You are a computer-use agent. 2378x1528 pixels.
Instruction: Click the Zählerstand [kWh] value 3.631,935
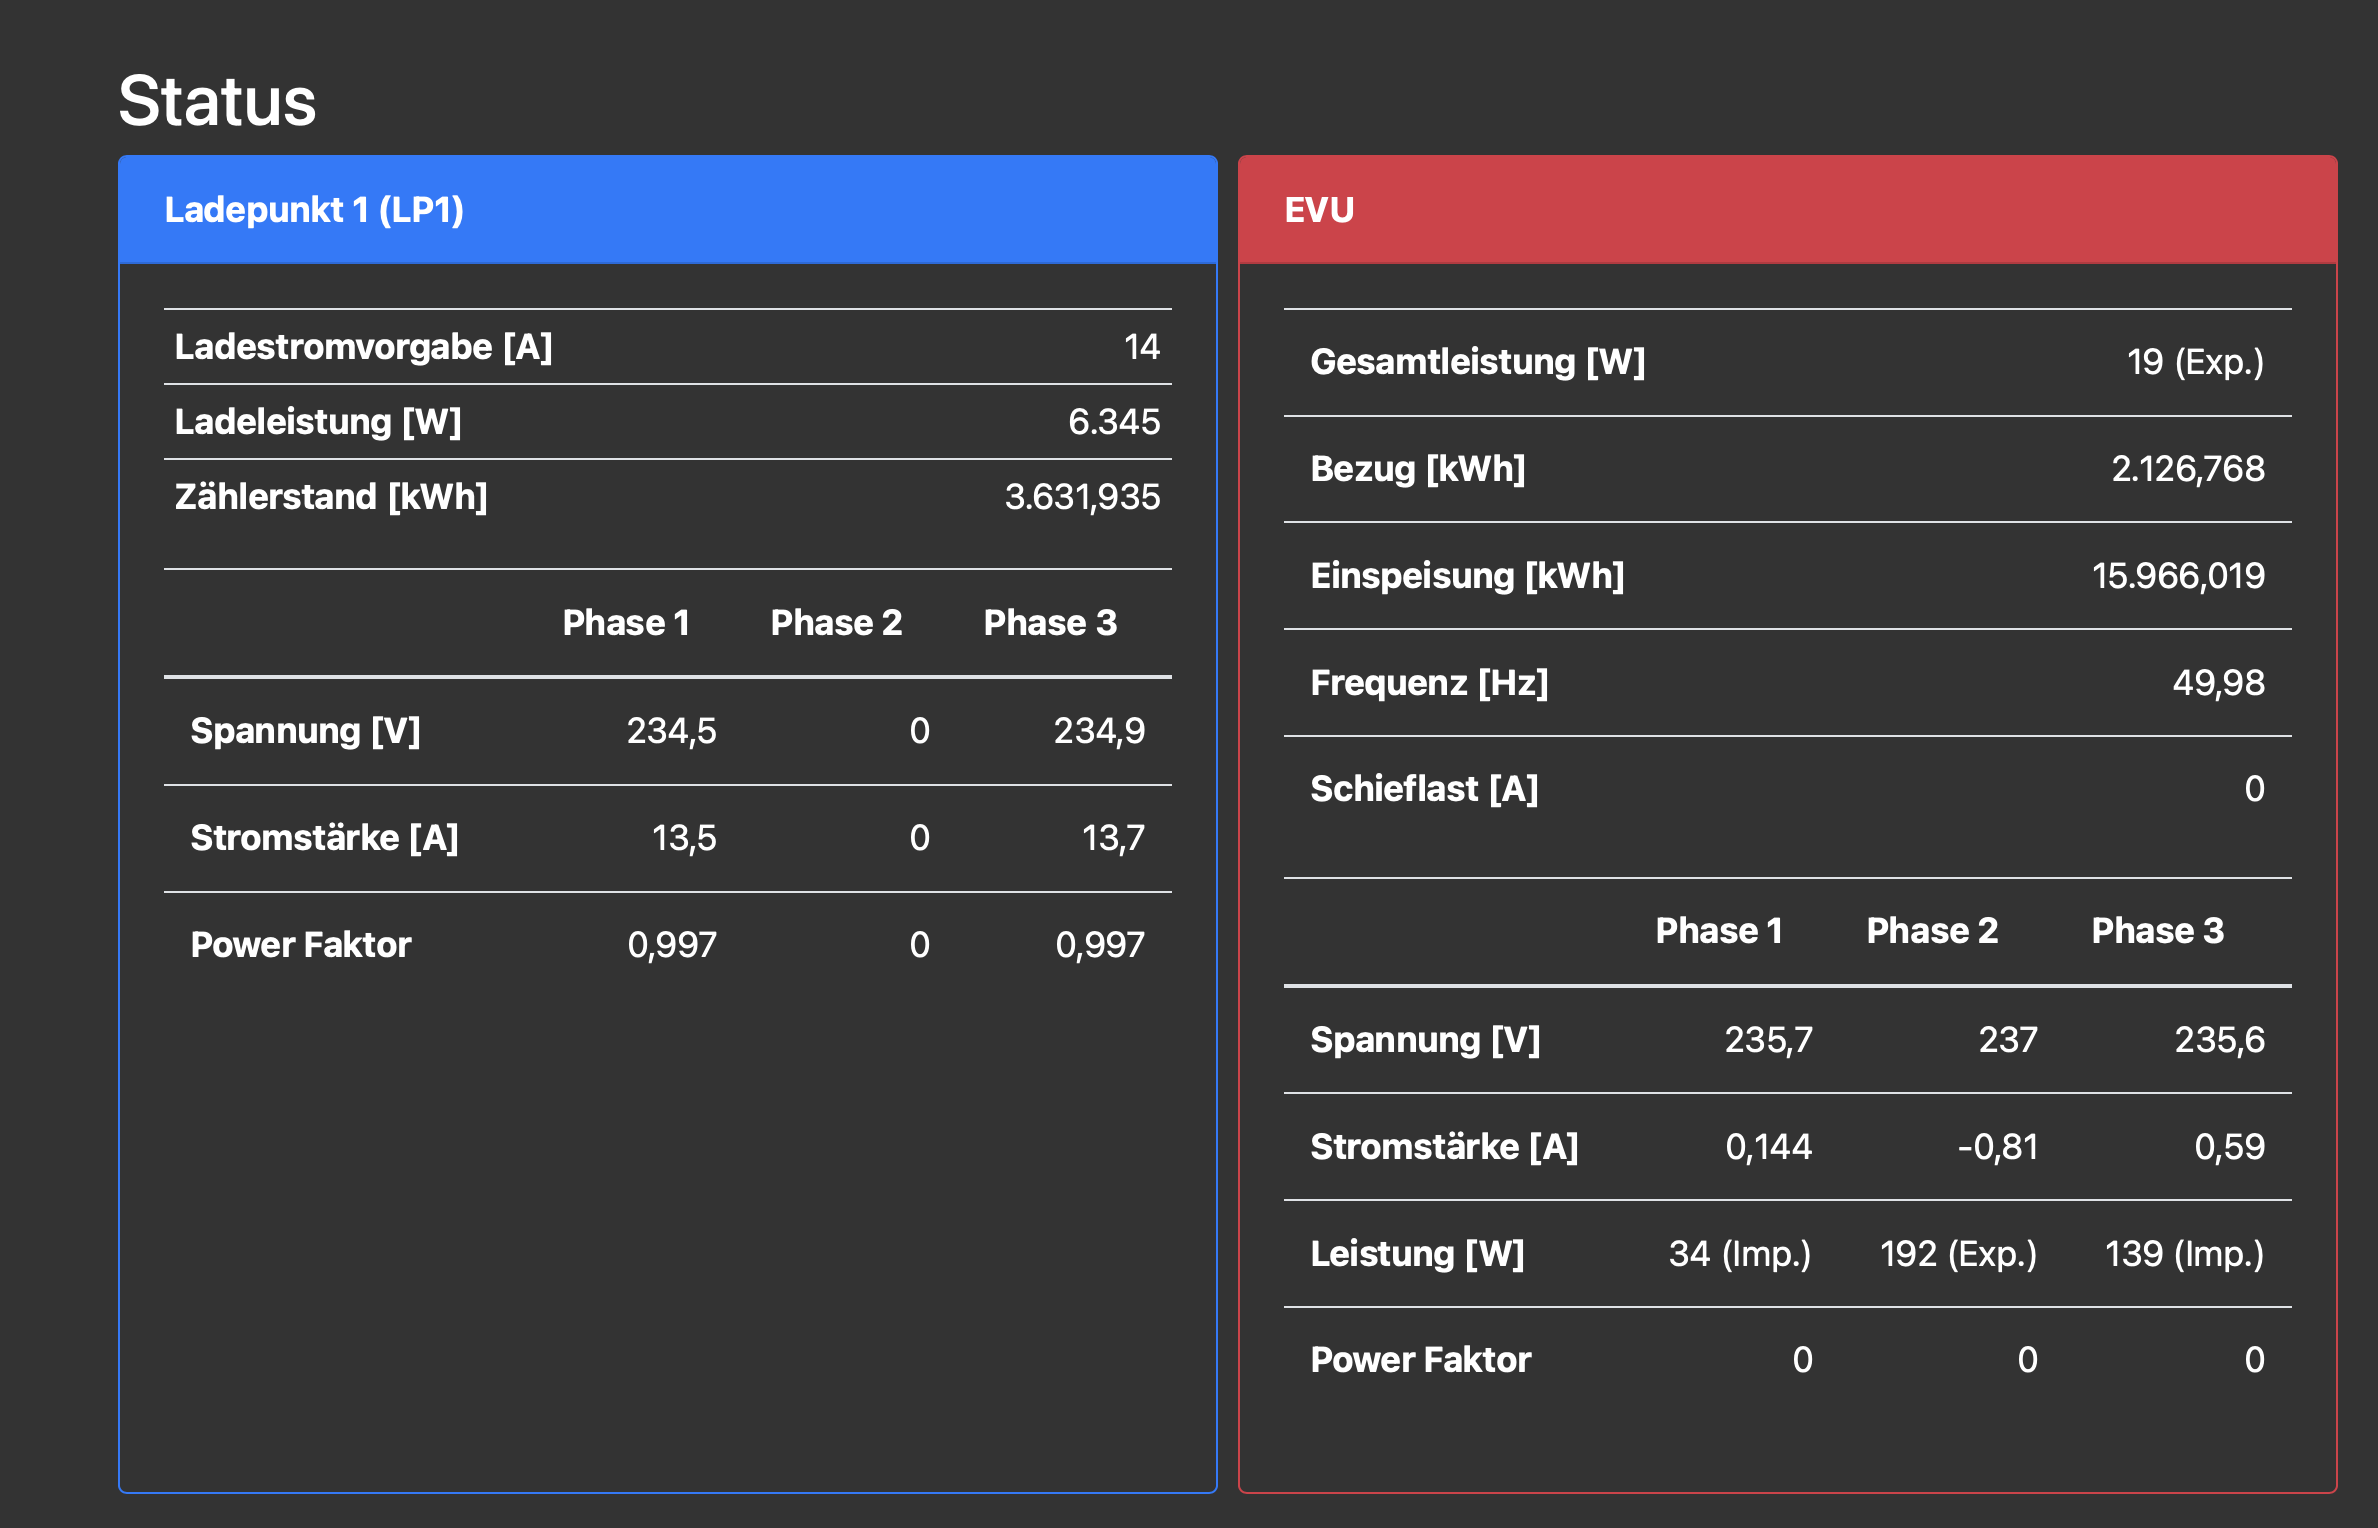coord(1082,497)
